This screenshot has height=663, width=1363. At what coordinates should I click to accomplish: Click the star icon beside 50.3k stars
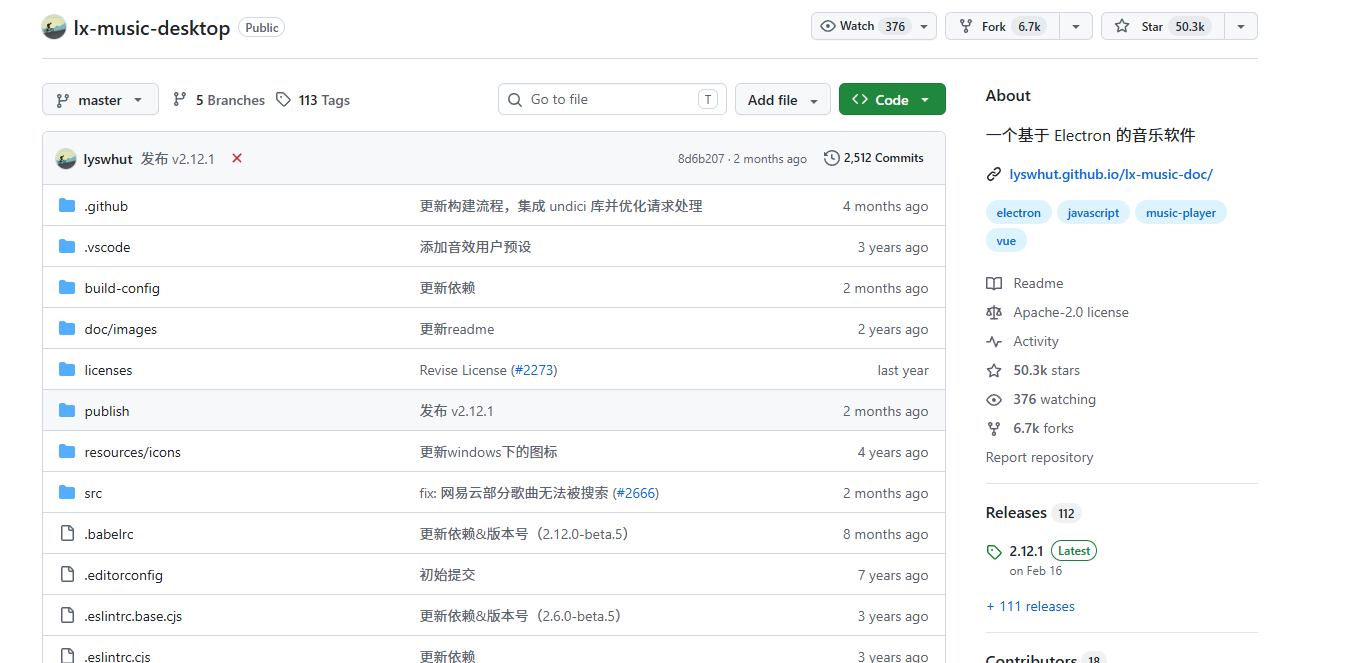[x=993, y=370]
